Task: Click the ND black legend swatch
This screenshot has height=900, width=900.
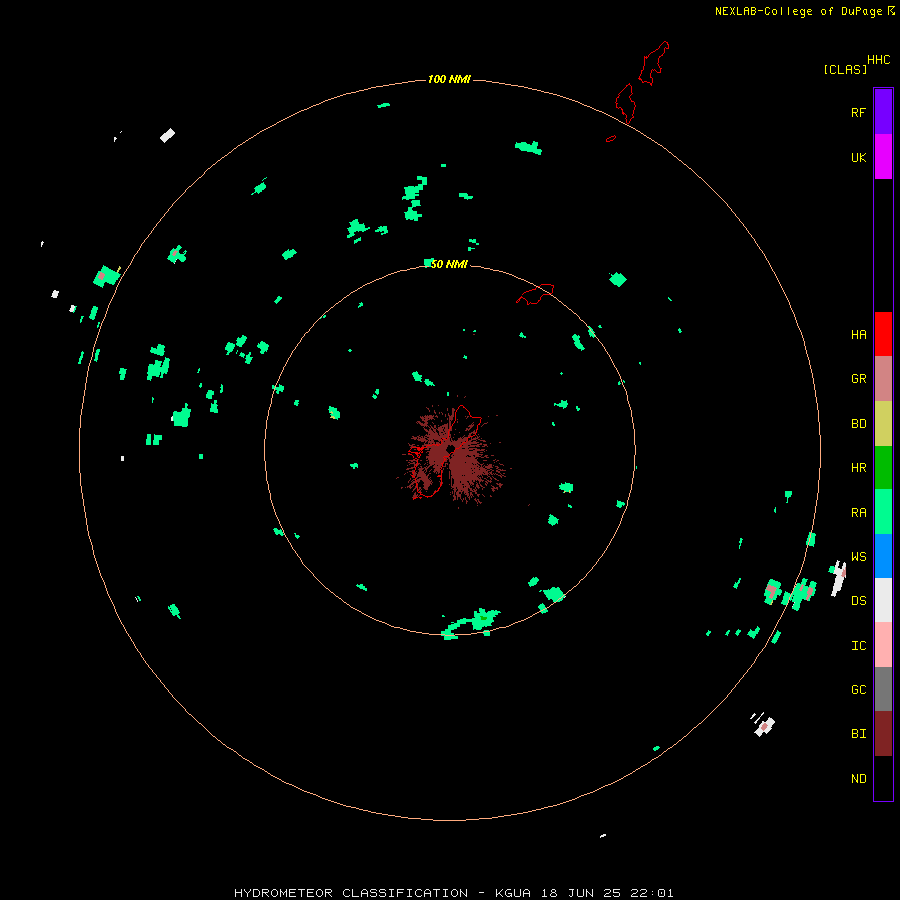Action: coord(883,778)
